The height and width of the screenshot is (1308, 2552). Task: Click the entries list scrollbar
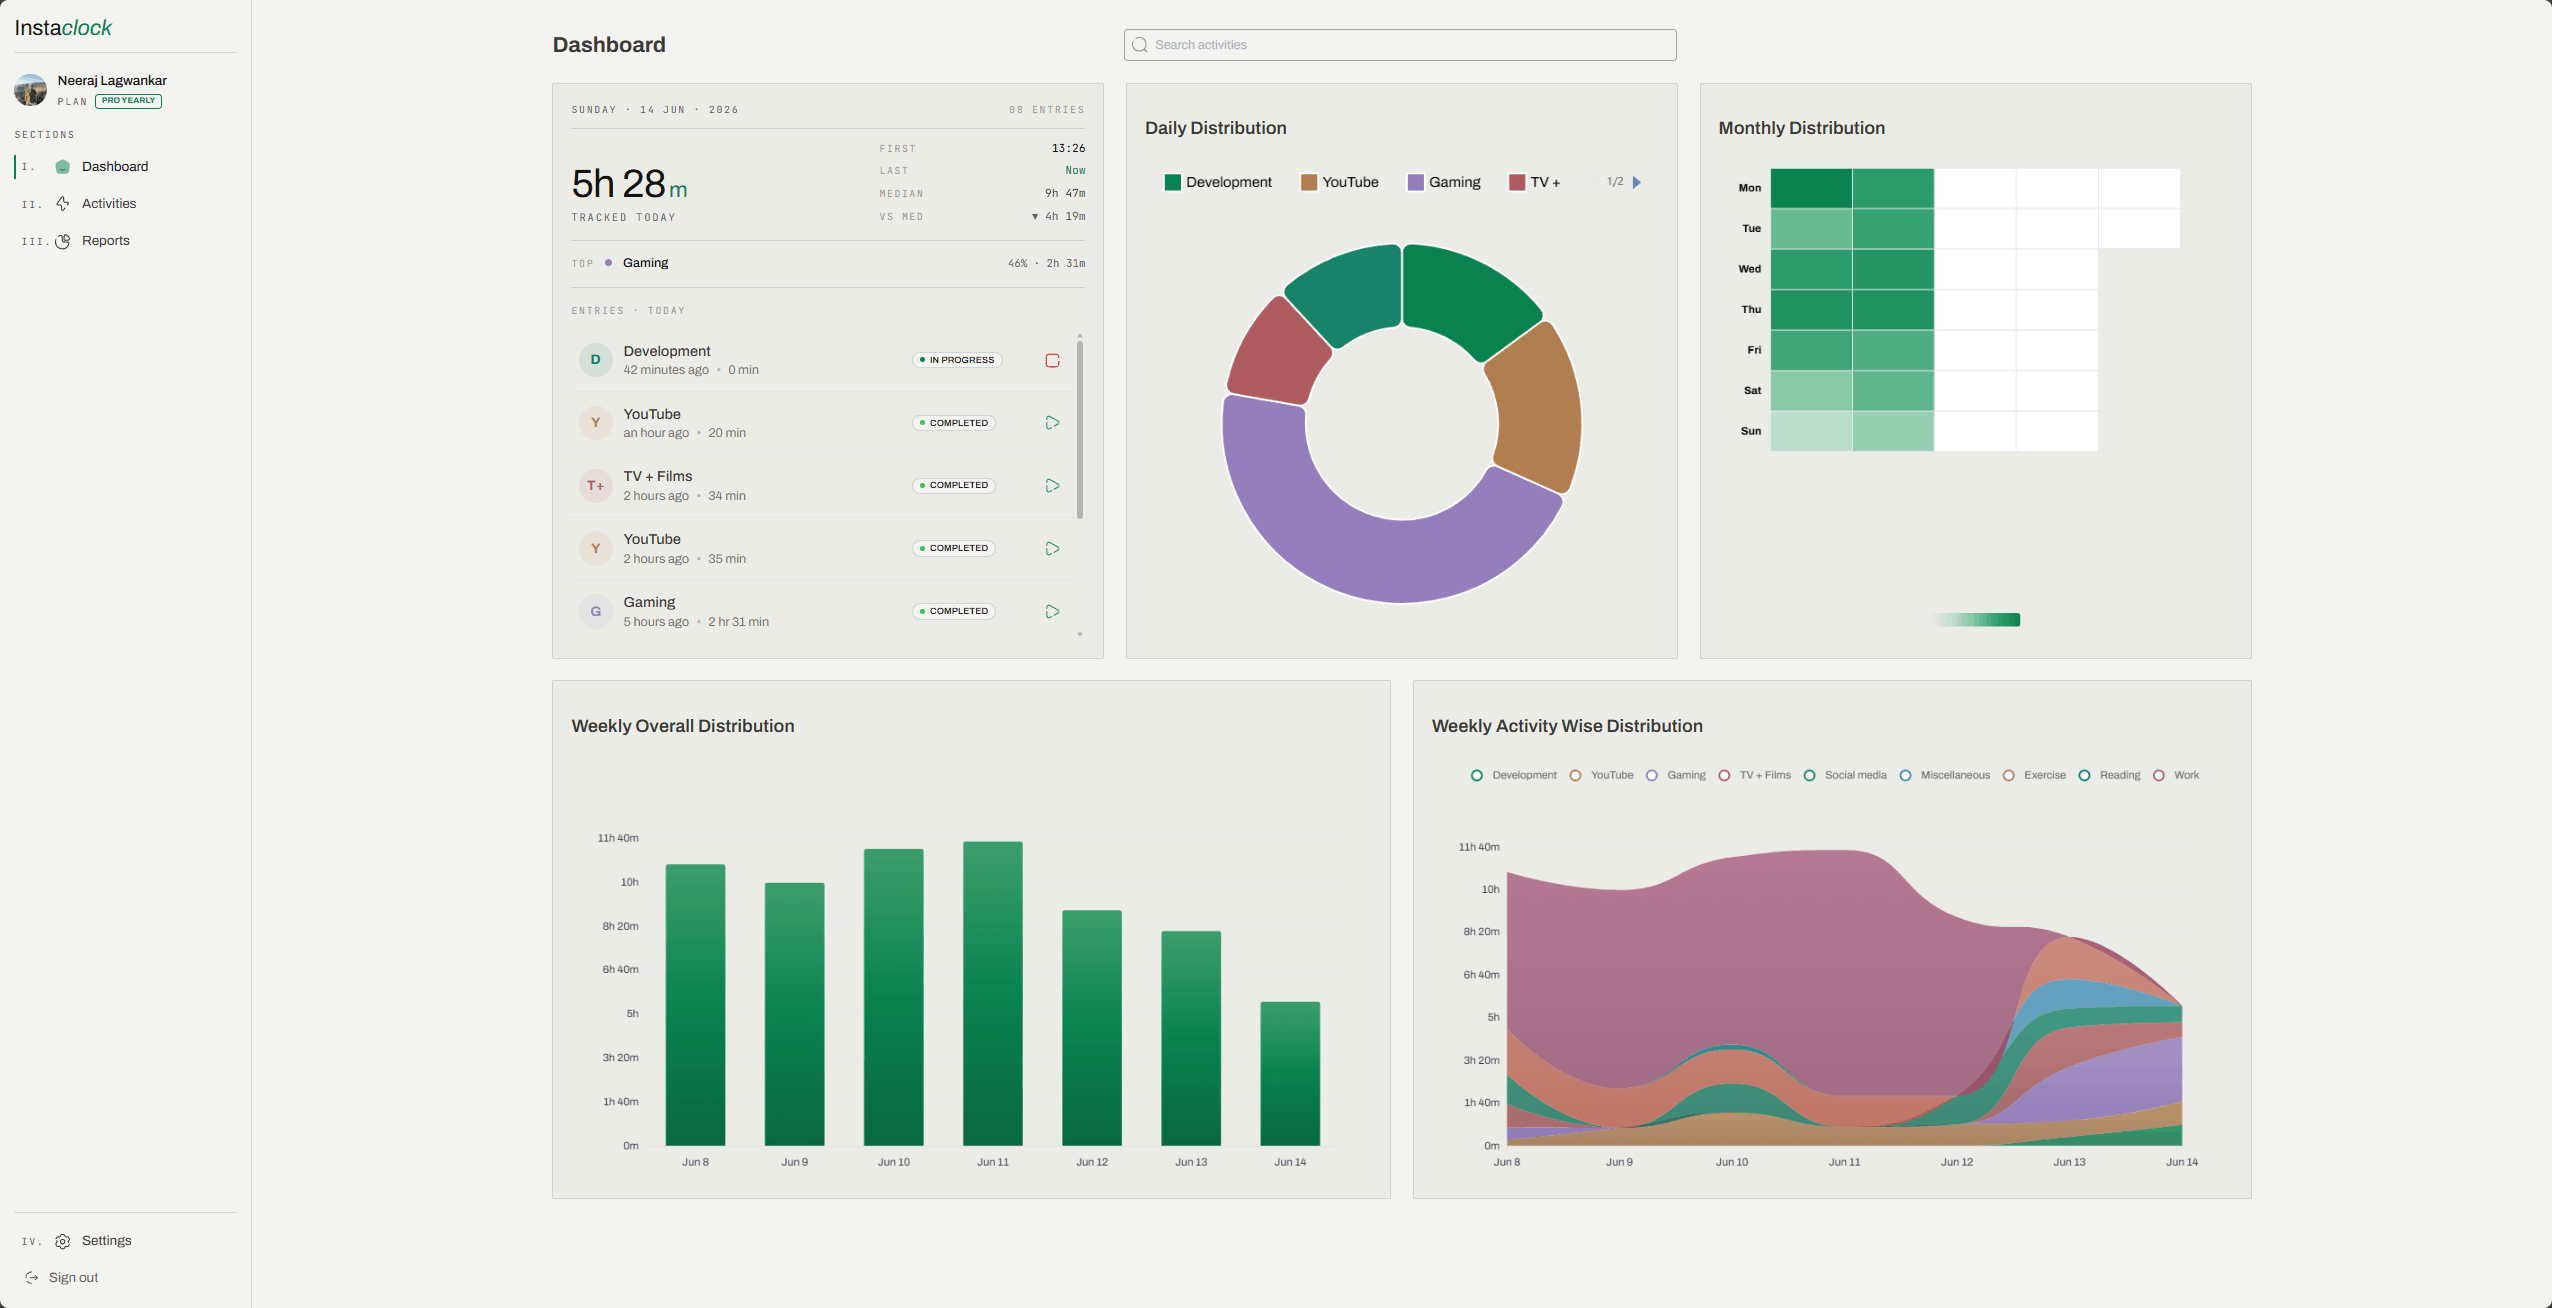(1080, 430)
